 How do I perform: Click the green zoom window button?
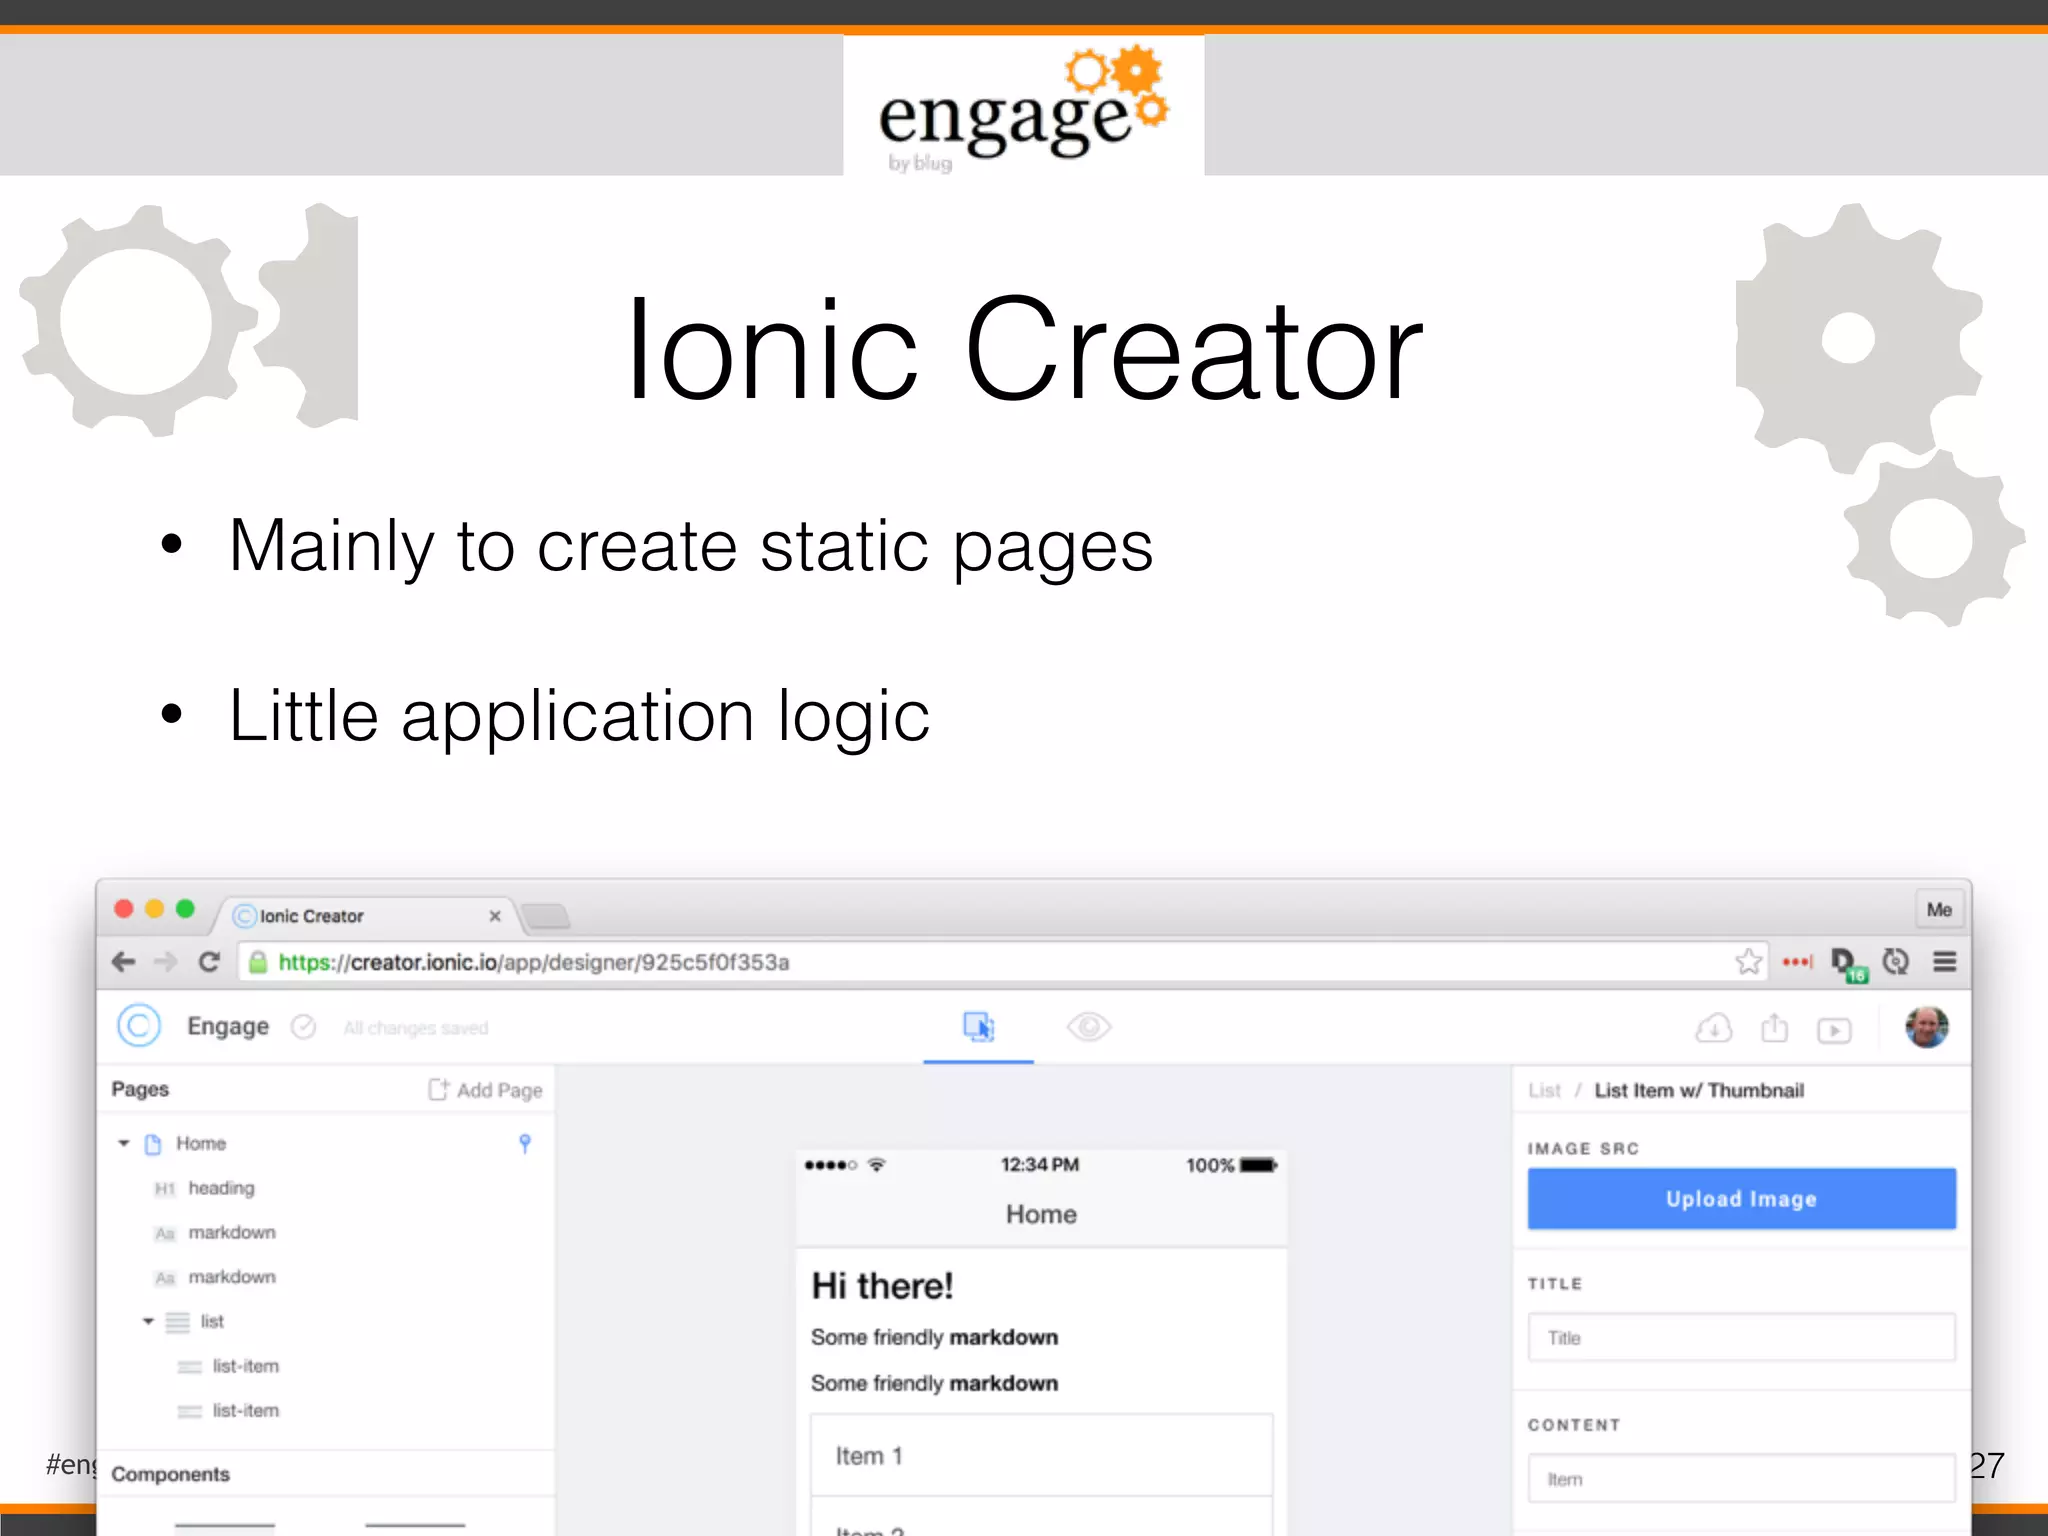(185, 908)
